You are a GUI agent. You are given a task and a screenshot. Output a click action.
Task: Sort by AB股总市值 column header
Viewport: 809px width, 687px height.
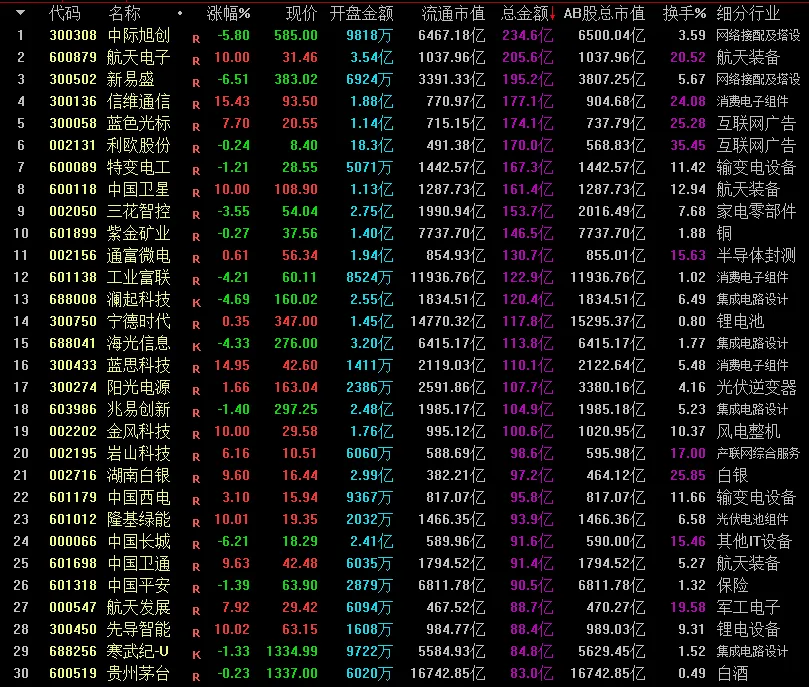click(x=604, y=13)
